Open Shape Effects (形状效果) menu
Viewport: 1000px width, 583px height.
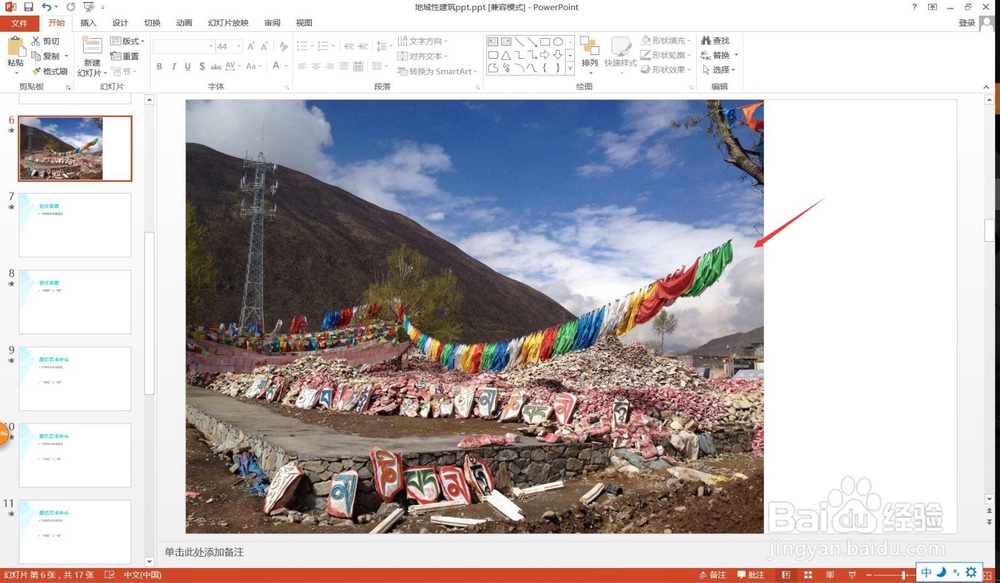666,70
